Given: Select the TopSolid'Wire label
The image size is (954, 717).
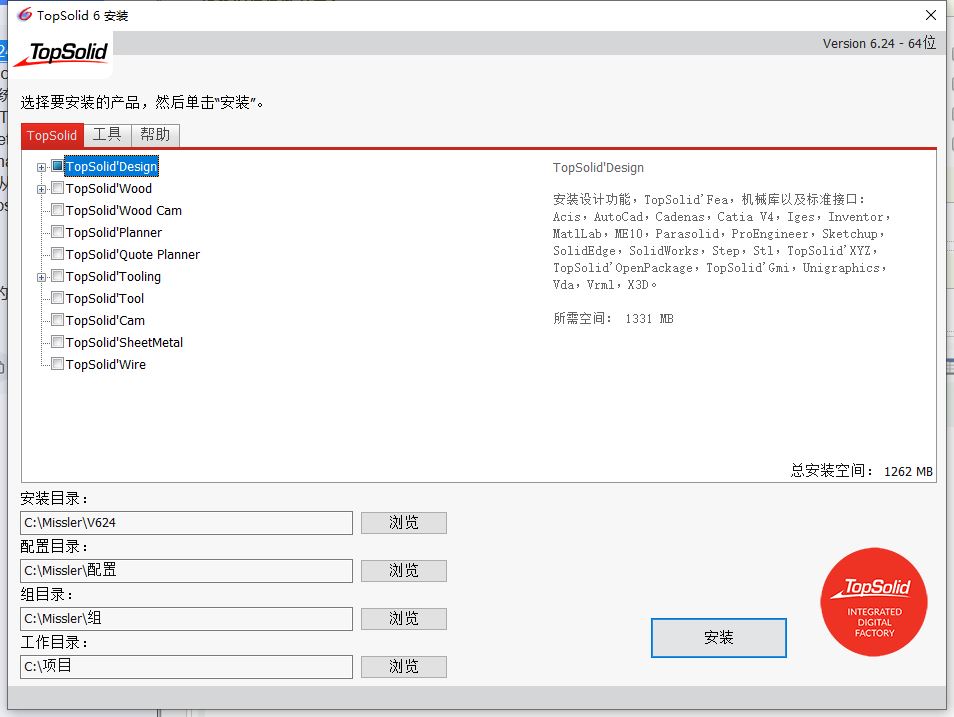Looking at the screenshot, I should click(x=106, y=365).
